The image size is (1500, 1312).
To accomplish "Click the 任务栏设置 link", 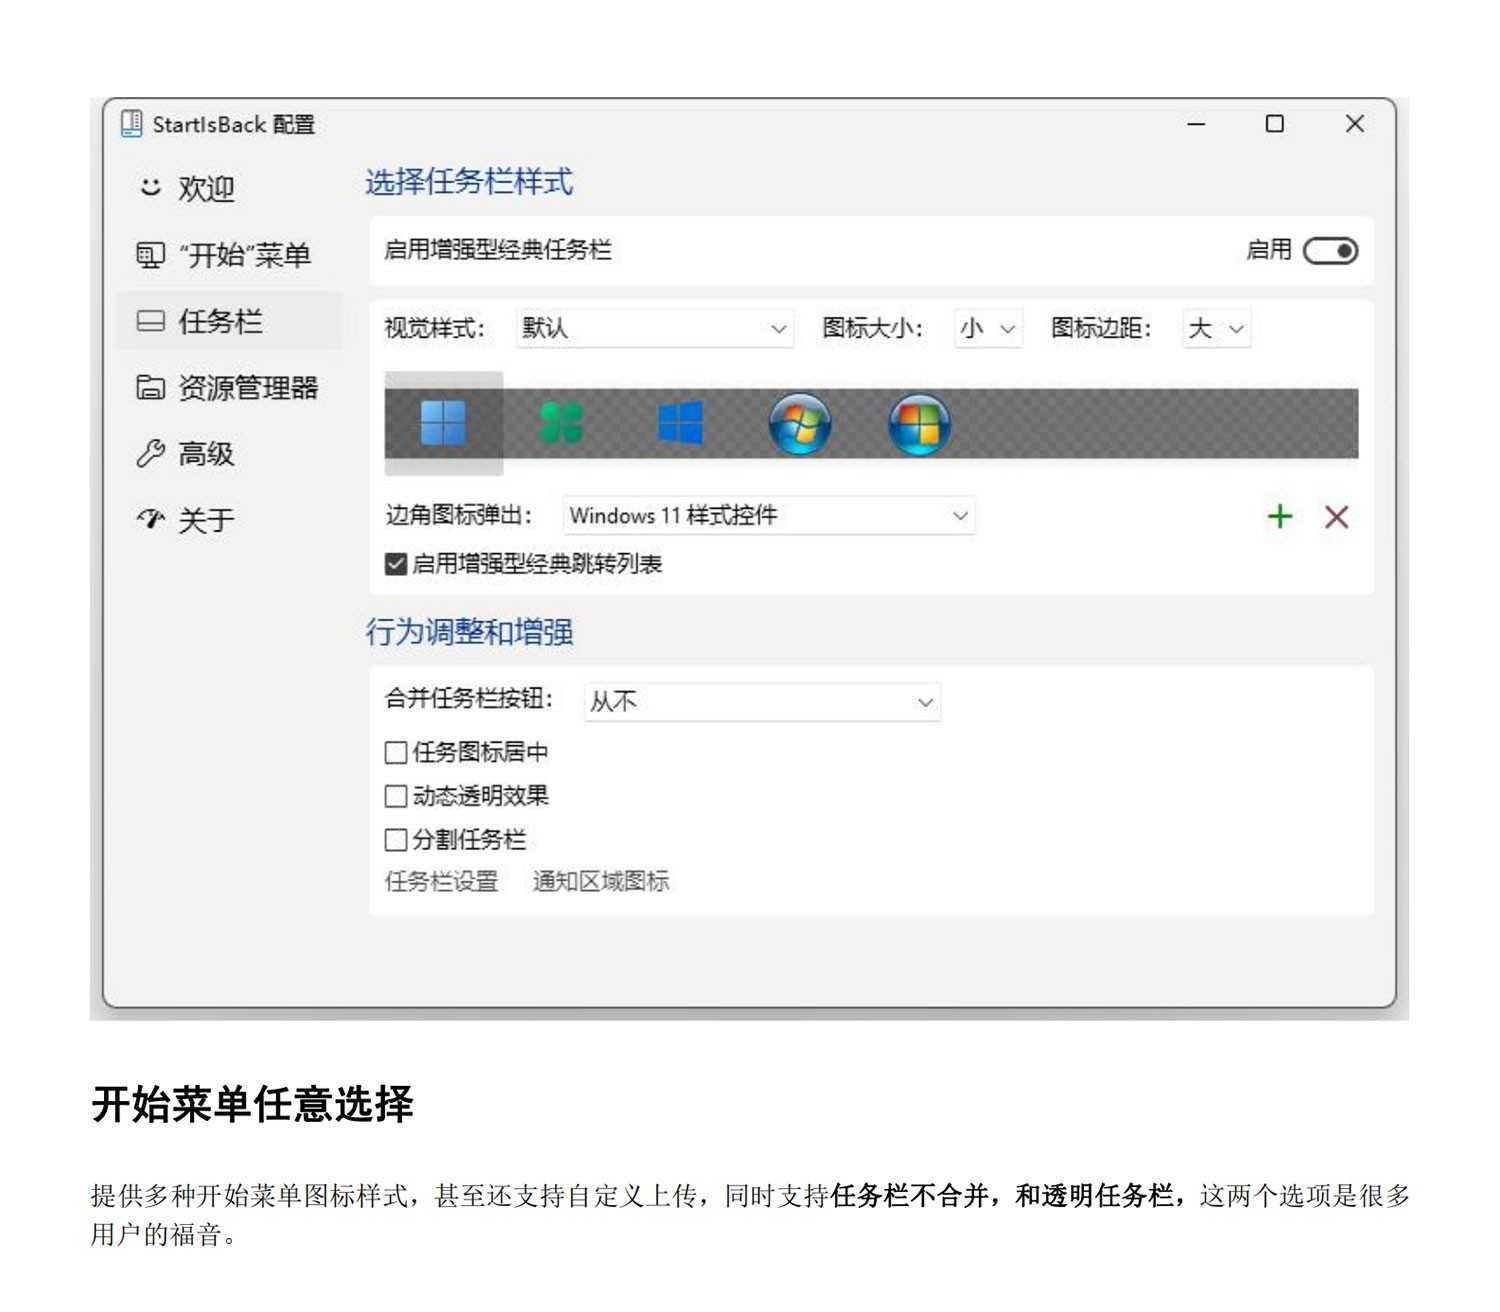I will [441, 881].
